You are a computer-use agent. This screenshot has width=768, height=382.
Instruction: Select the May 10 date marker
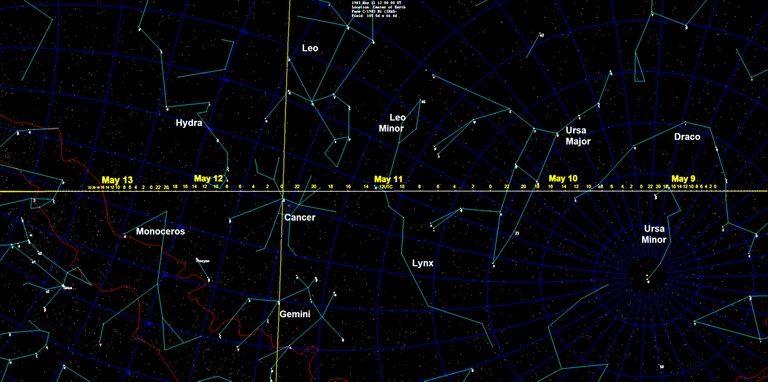coord(563,178)
